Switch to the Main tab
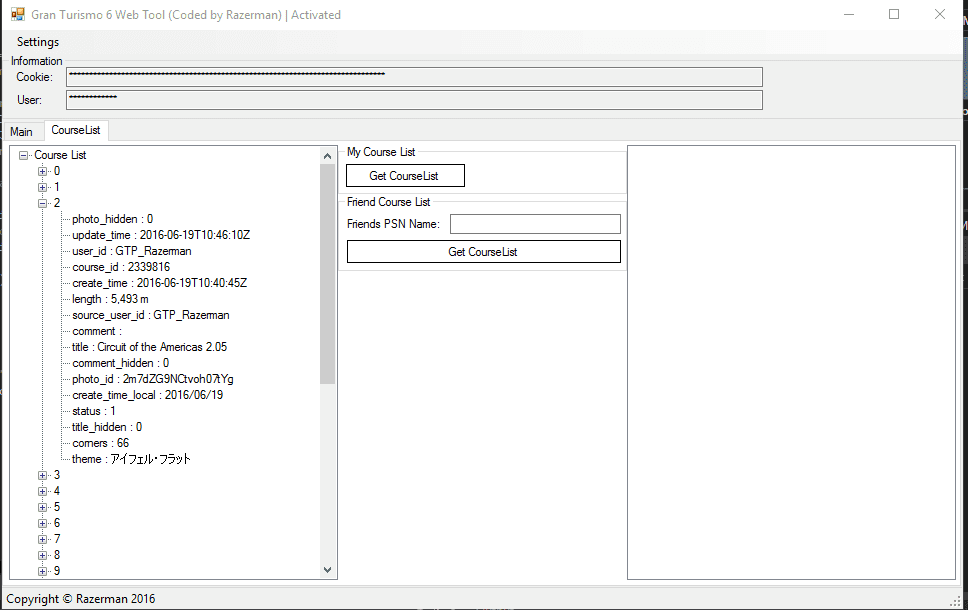Screen dimensions: 968x610 [x=22, y=132]
